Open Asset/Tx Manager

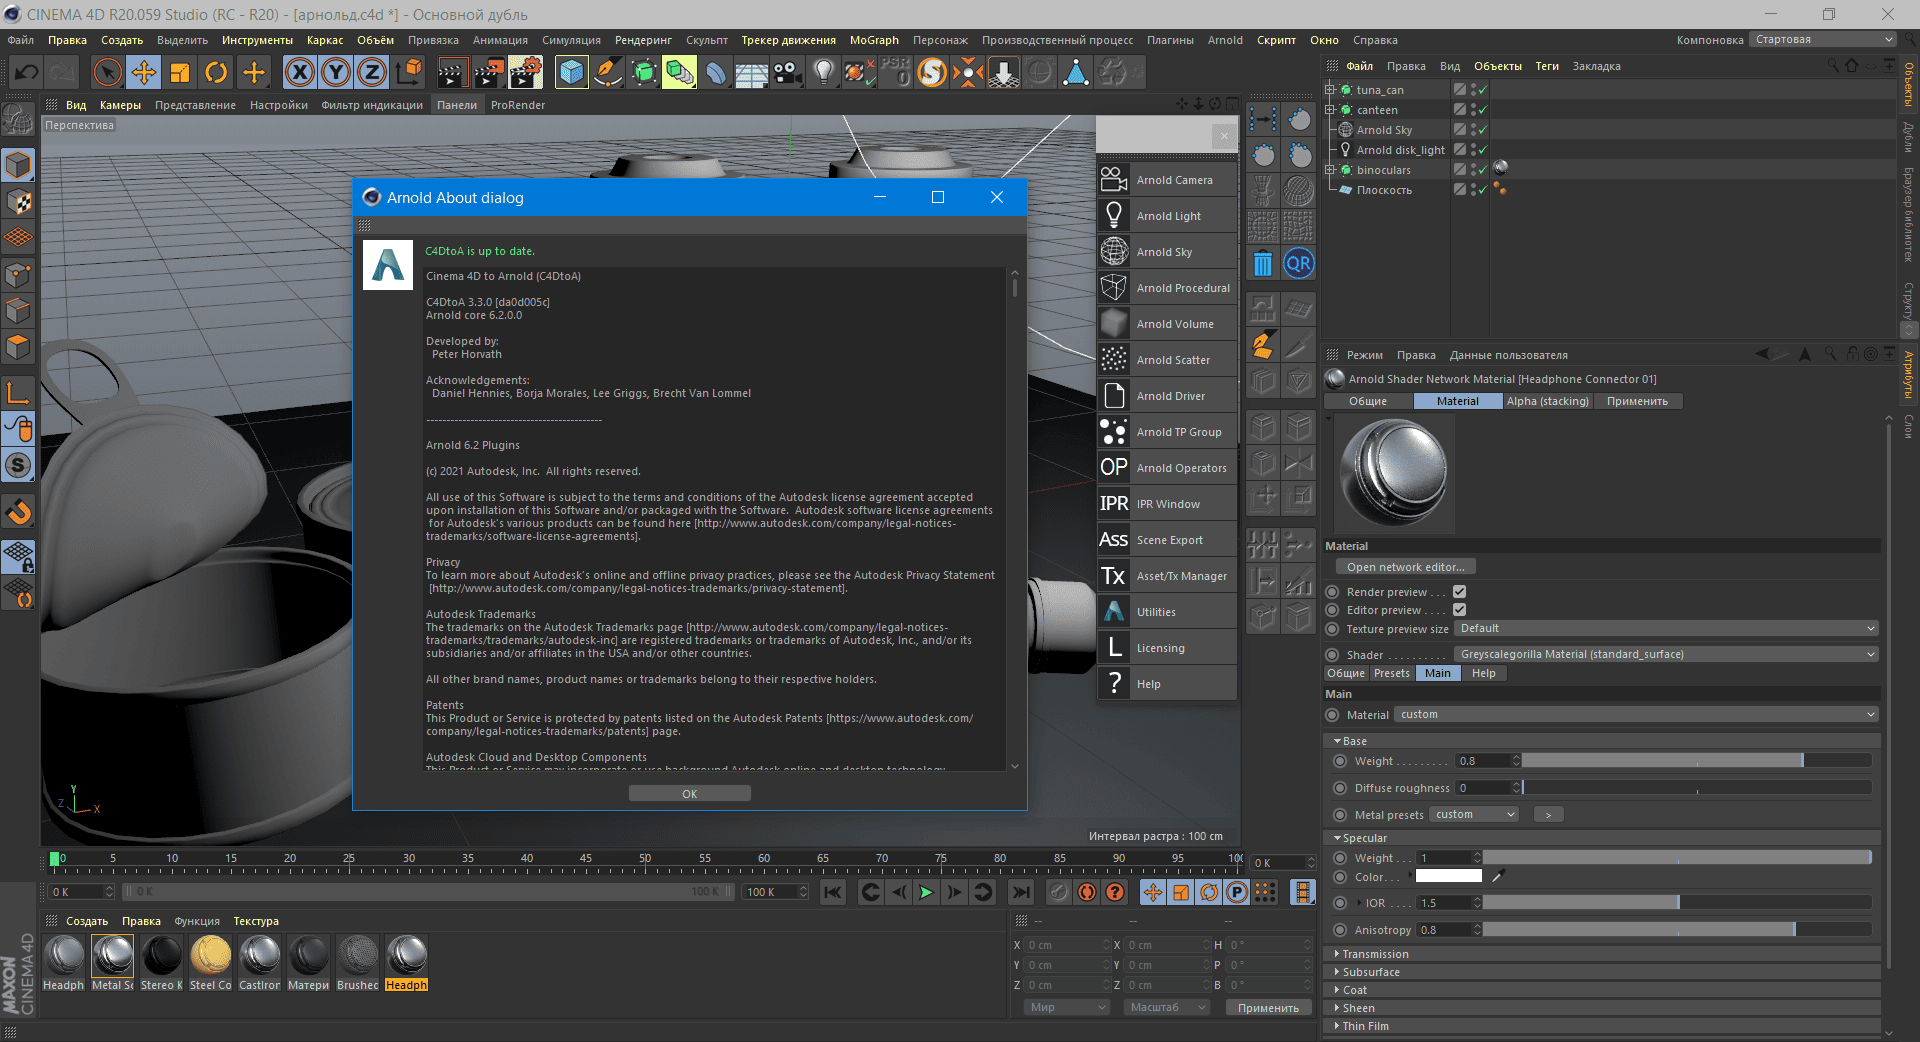[x=1167, y=576]
